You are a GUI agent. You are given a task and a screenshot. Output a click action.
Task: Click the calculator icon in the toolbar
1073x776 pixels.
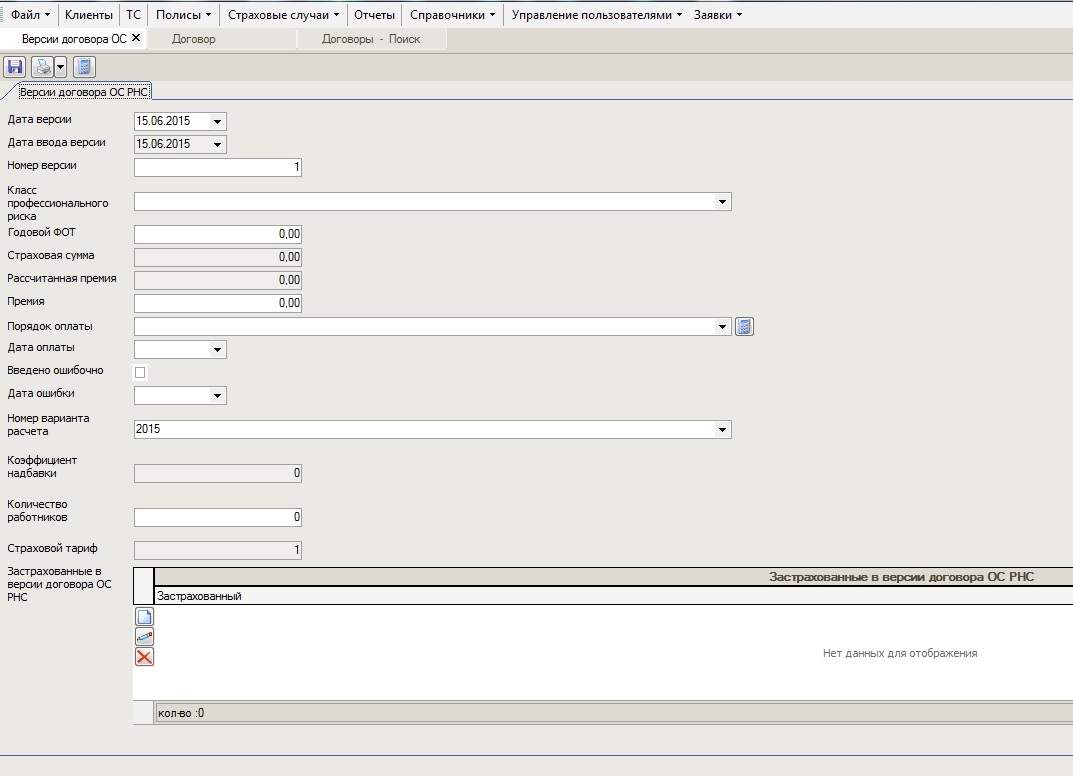[x=84, y=67]
